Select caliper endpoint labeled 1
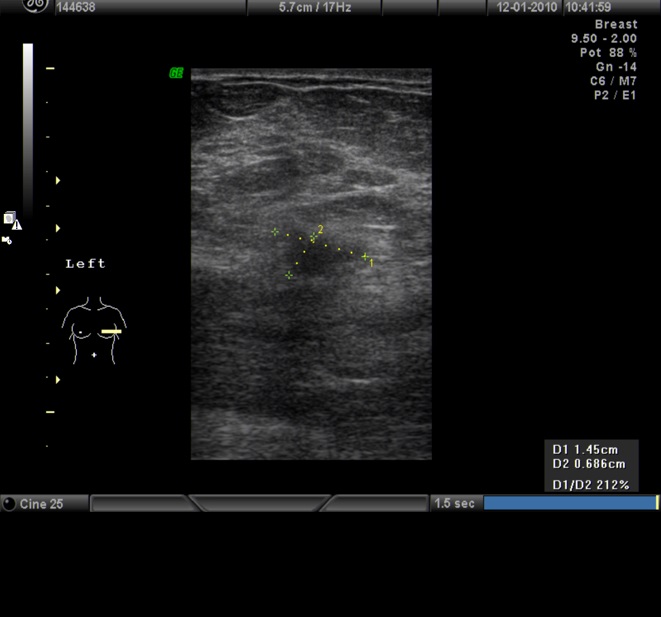This screenshot has height=617, width=661. (366, 257)
